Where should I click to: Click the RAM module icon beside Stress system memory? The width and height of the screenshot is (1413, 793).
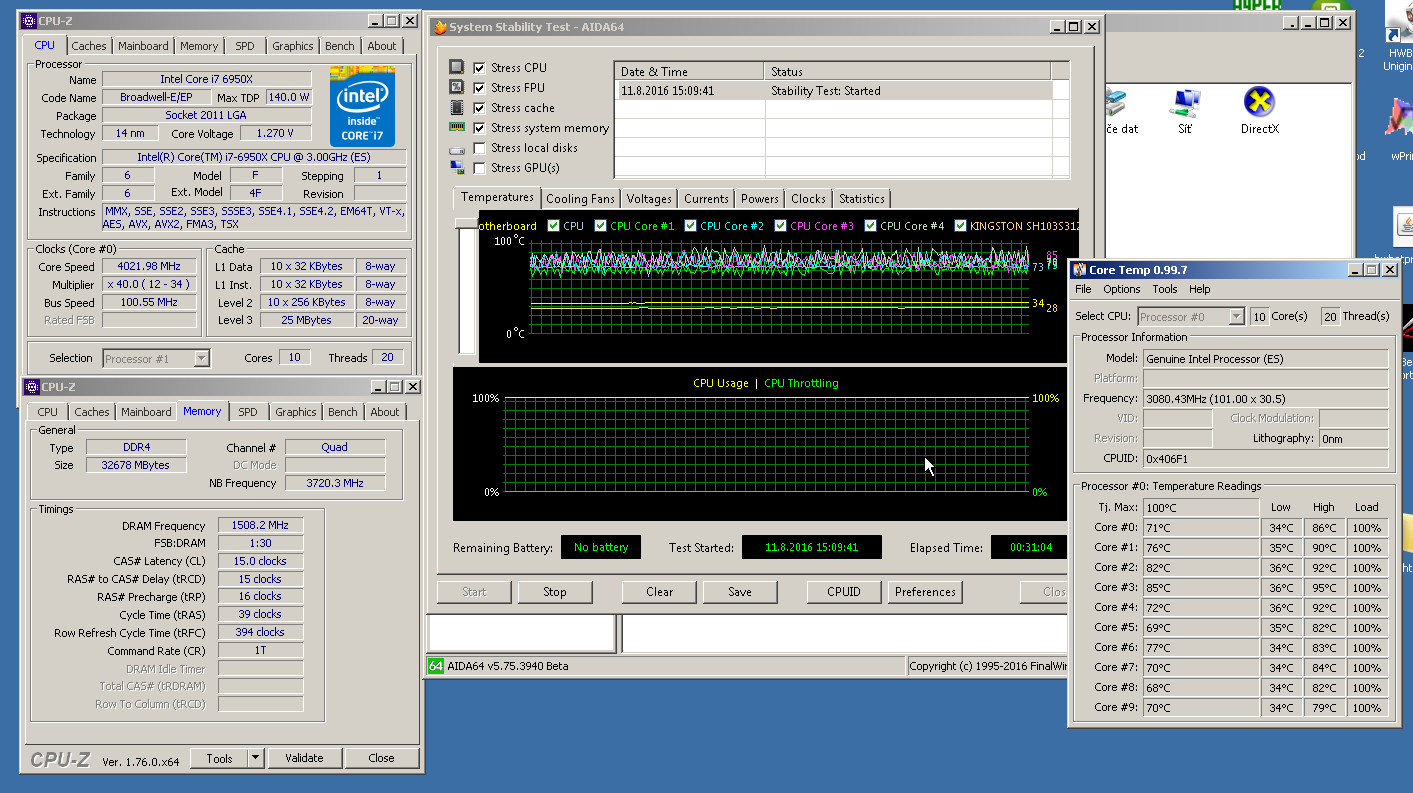coord(457,127)
